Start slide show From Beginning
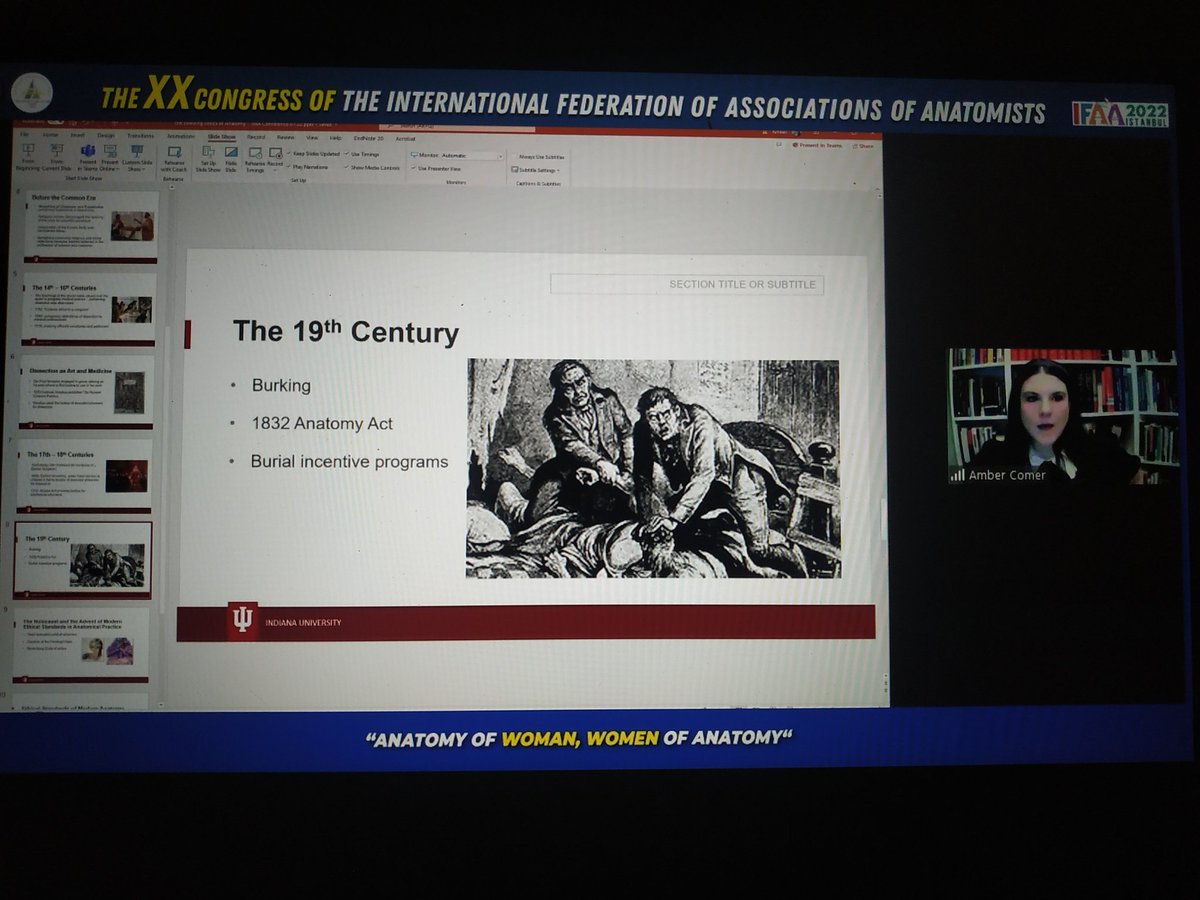 (28, 158)
